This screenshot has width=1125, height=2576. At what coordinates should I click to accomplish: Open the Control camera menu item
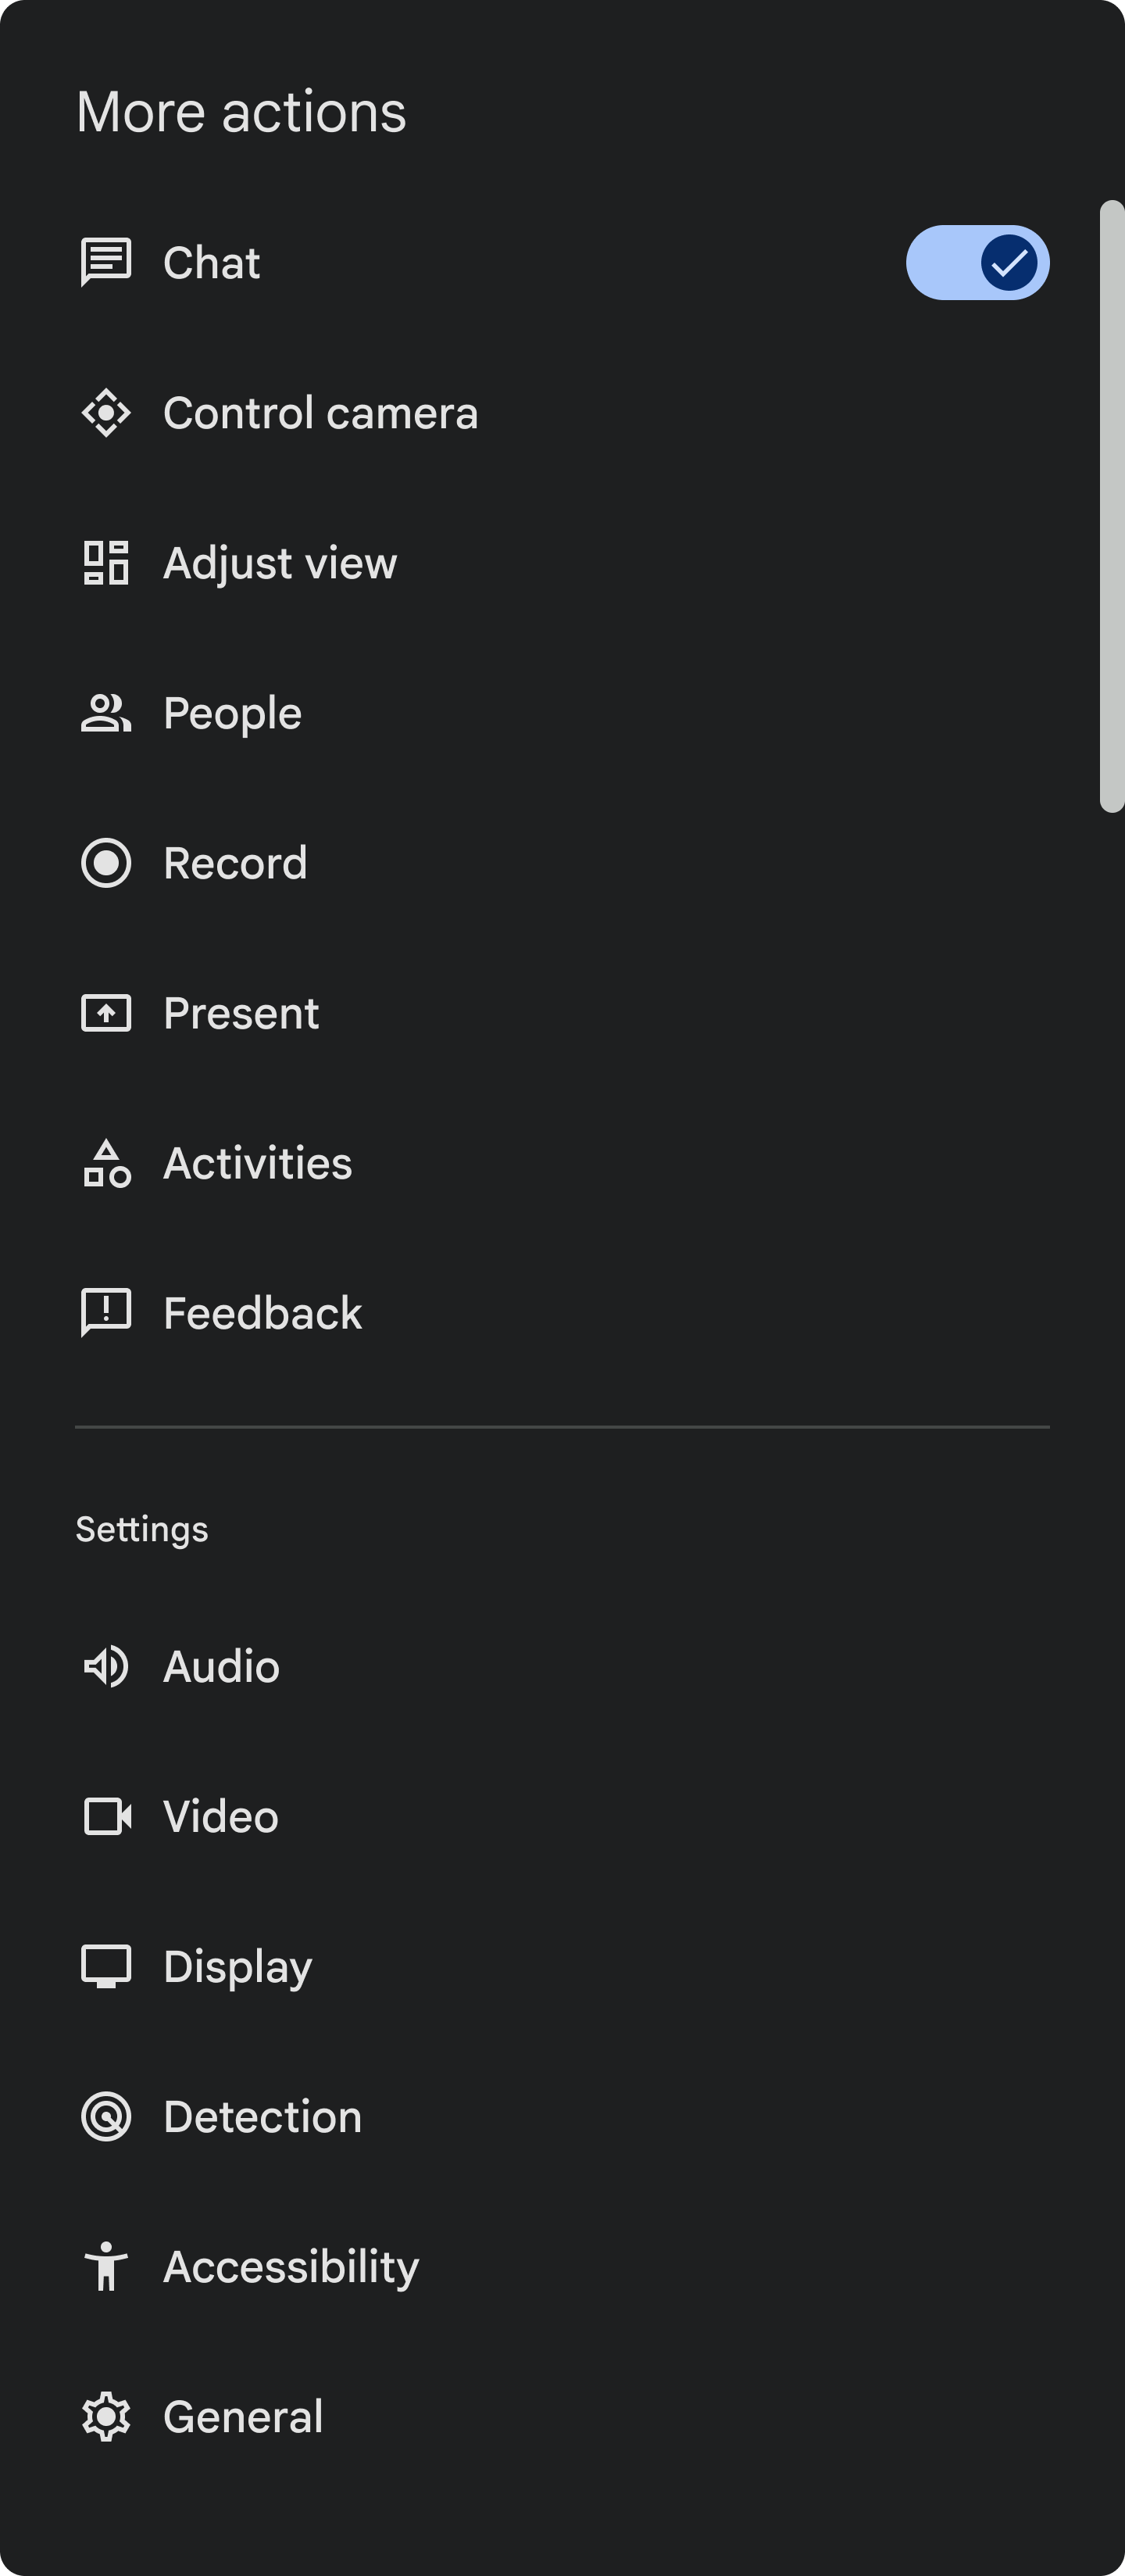click(320, 413)
